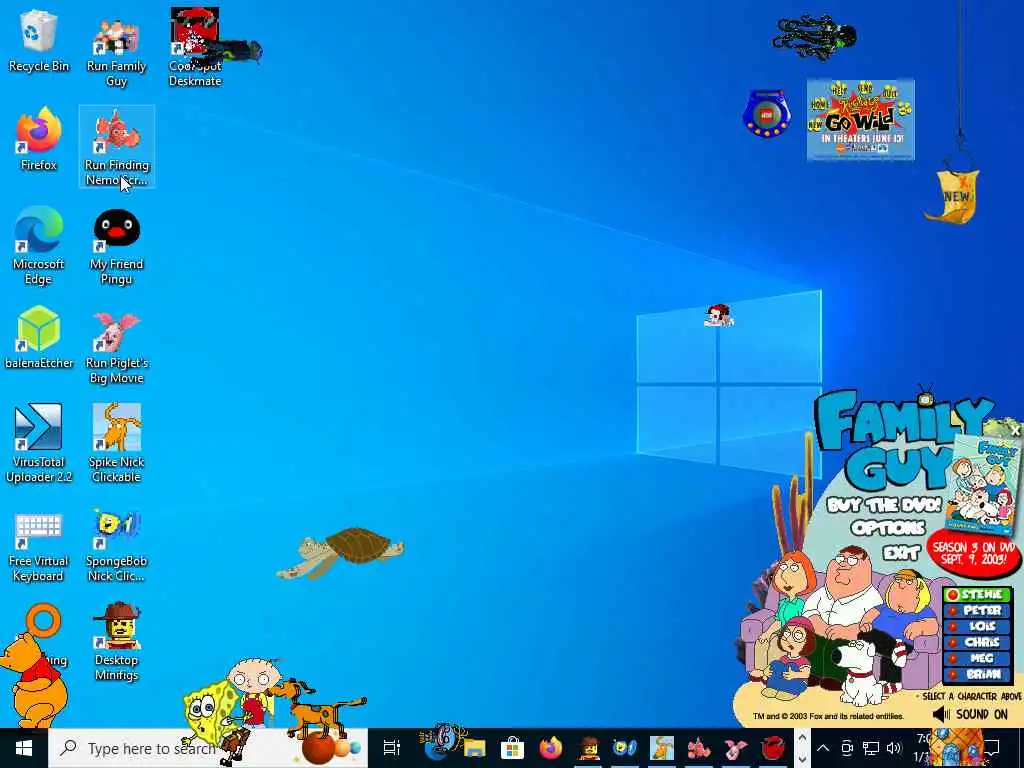Click the Season 3 on DVD red badge
Viewport: 1024px width, 768px height.
(x=973, y=554)
